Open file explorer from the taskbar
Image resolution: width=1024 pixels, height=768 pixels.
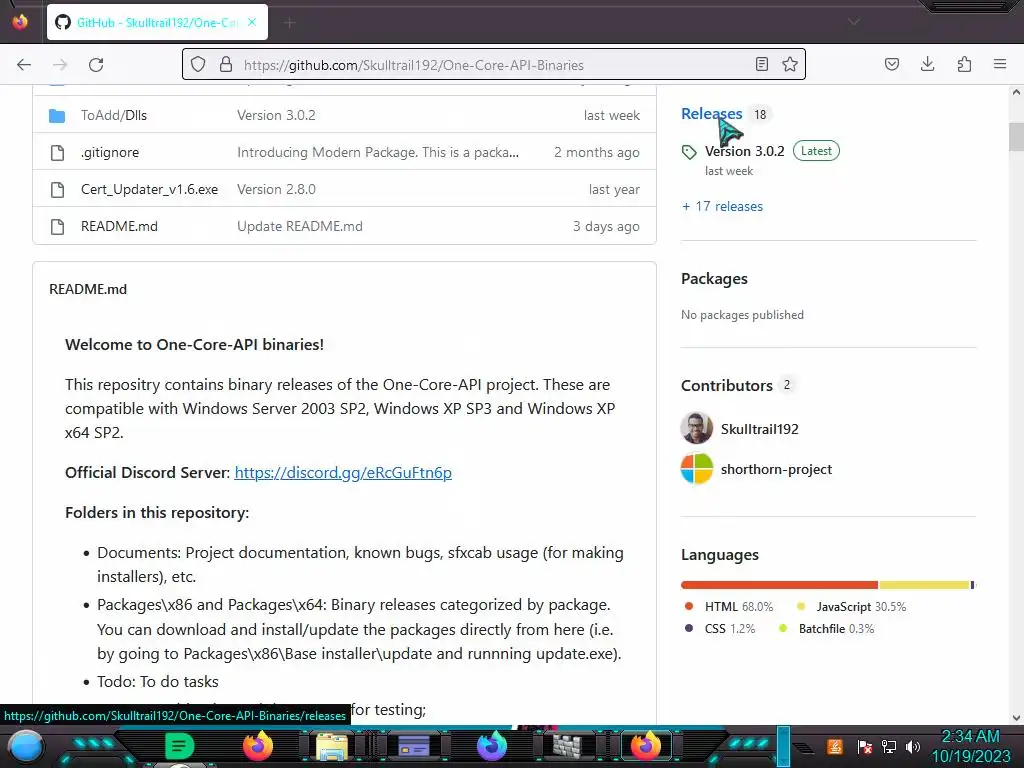(332, 746)
